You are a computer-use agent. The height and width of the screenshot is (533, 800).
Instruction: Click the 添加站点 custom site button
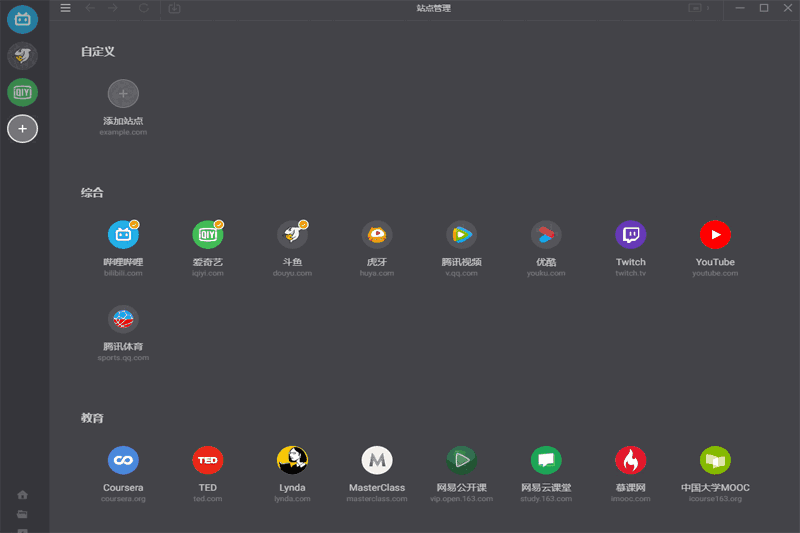point(123,94)
